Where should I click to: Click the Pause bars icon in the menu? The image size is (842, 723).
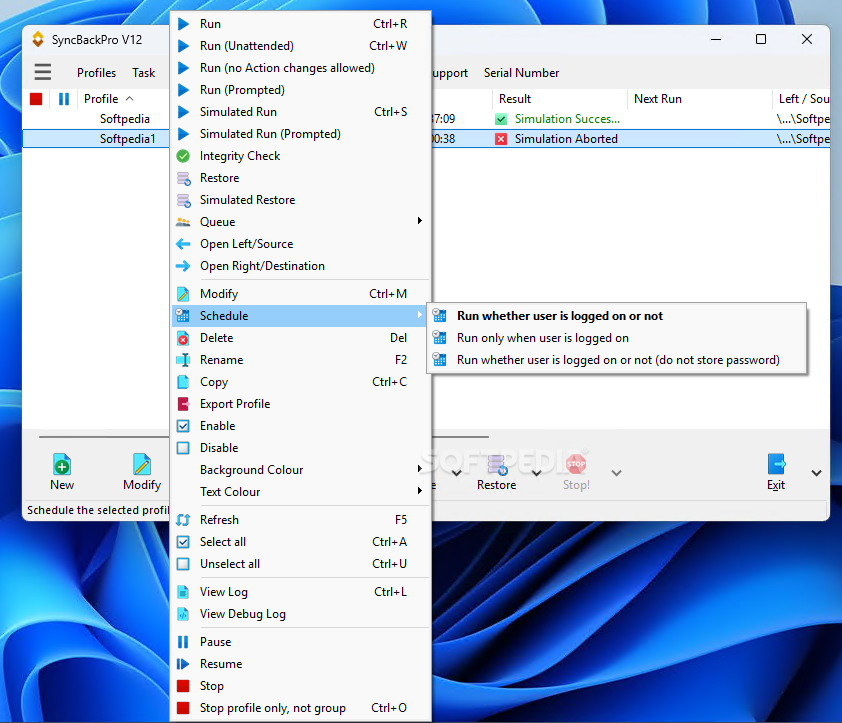pos(183,642)
